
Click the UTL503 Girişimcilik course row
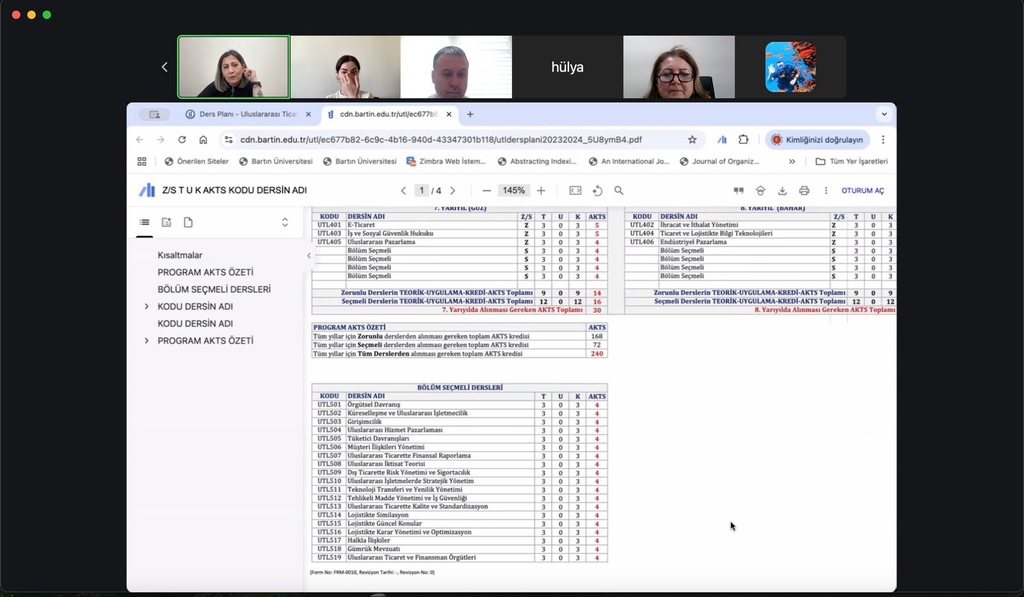(x=460, y=422)
